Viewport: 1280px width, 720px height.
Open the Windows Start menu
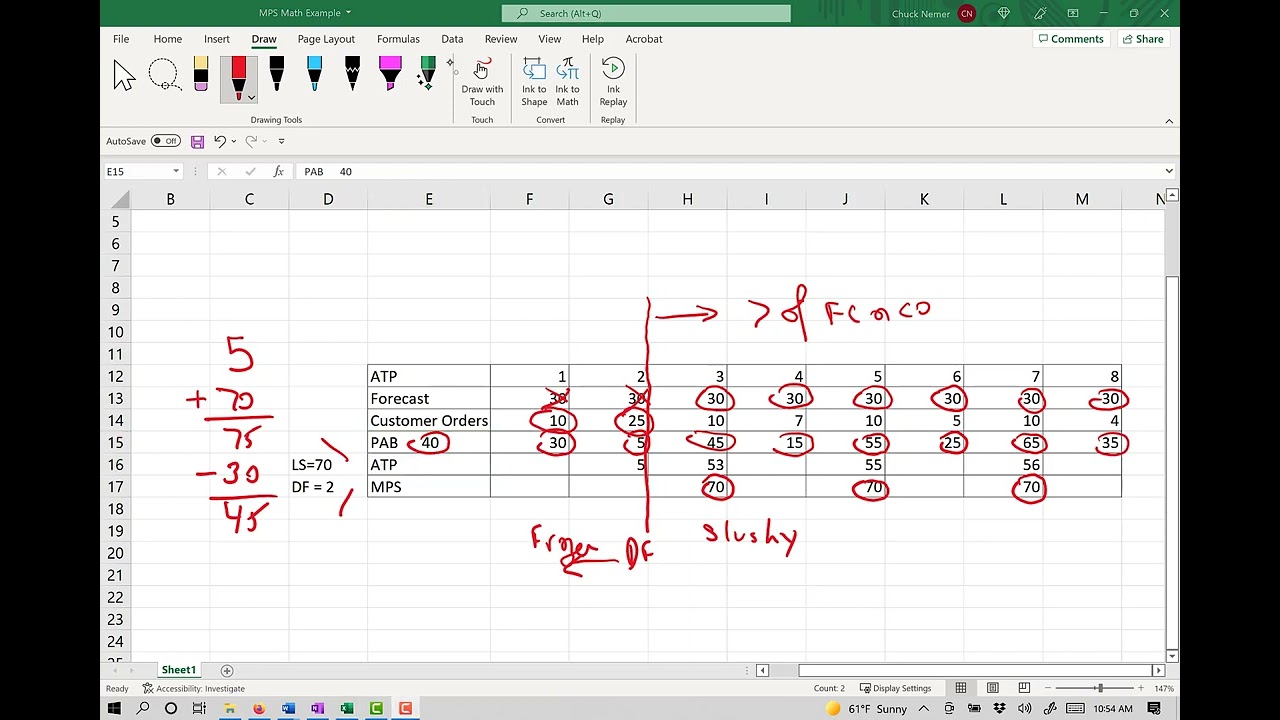coord(113,708)
